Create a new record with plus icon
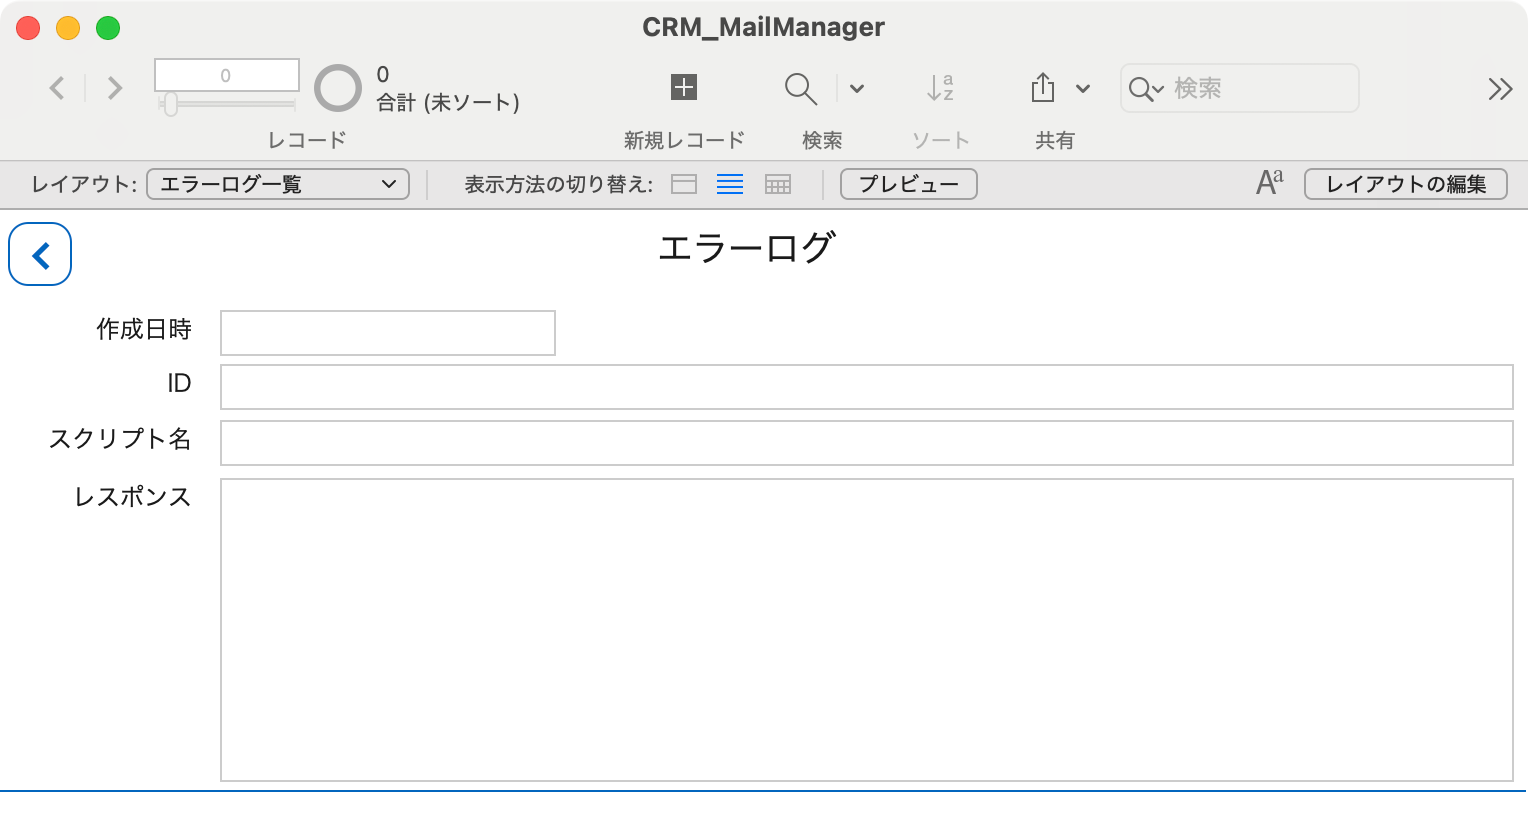This screenshot has width=1528, height=813. tap(684, 87)
